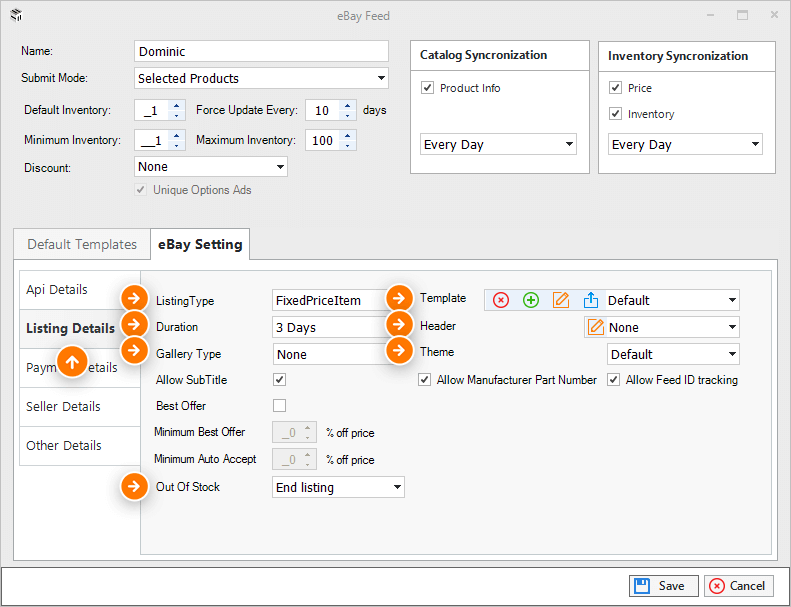Screen dimensions: 791x607
Task: Click the Save button
Action: (663, 586)
